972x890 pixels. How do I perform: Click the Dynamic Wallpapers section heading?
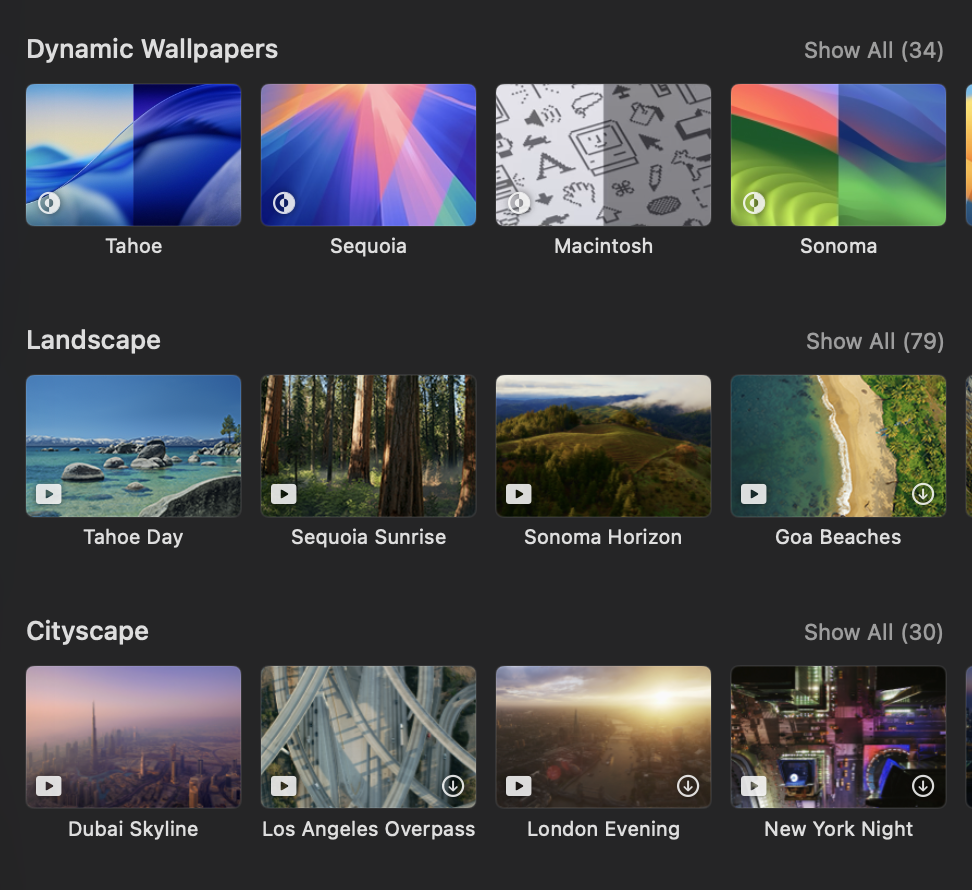click(x=152, y=50)
